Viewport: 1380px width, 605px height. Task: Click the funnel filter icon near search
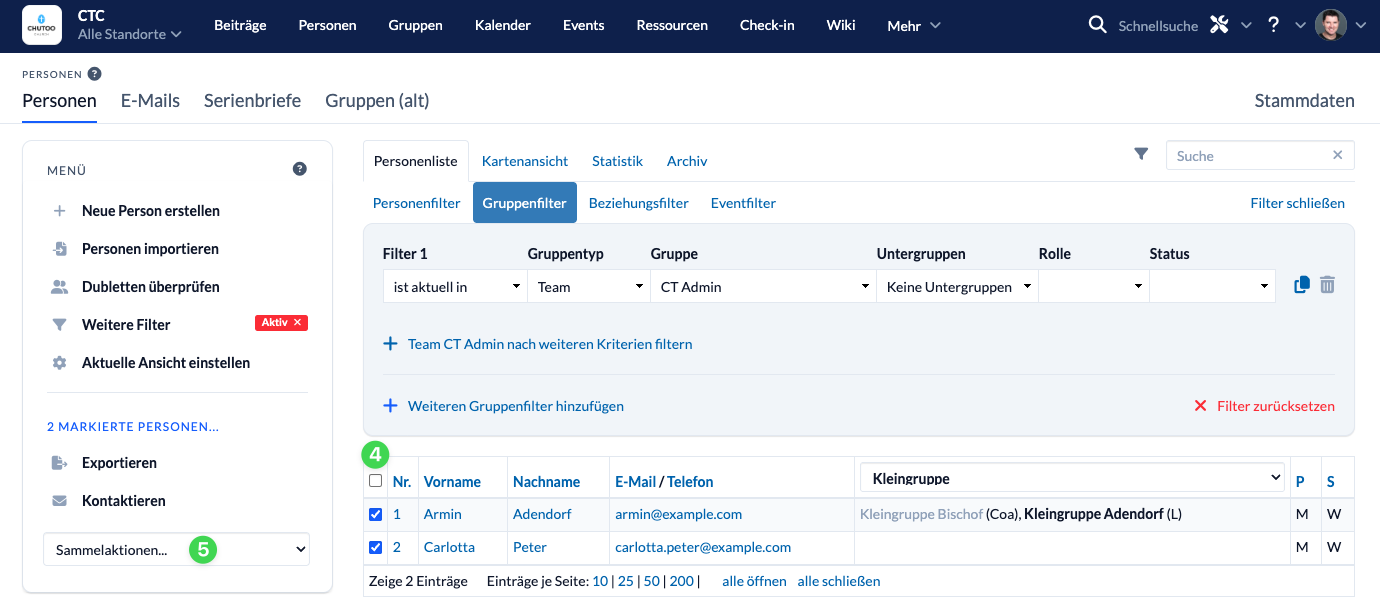click(x=1141, y=154)
